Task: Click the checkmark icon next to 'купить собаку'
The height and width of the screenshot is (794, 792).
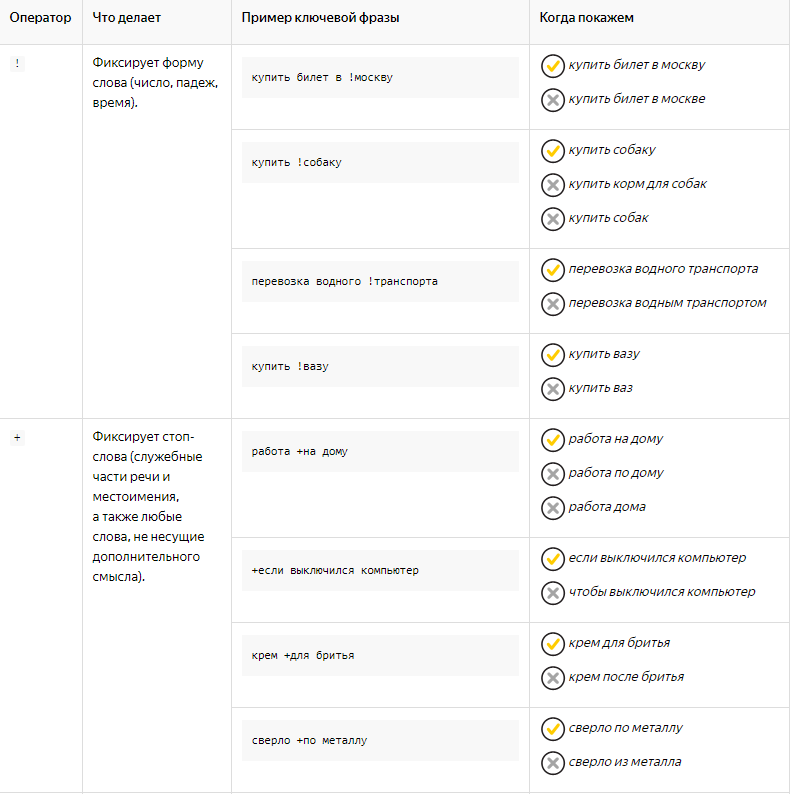Action: pos(552,151)
